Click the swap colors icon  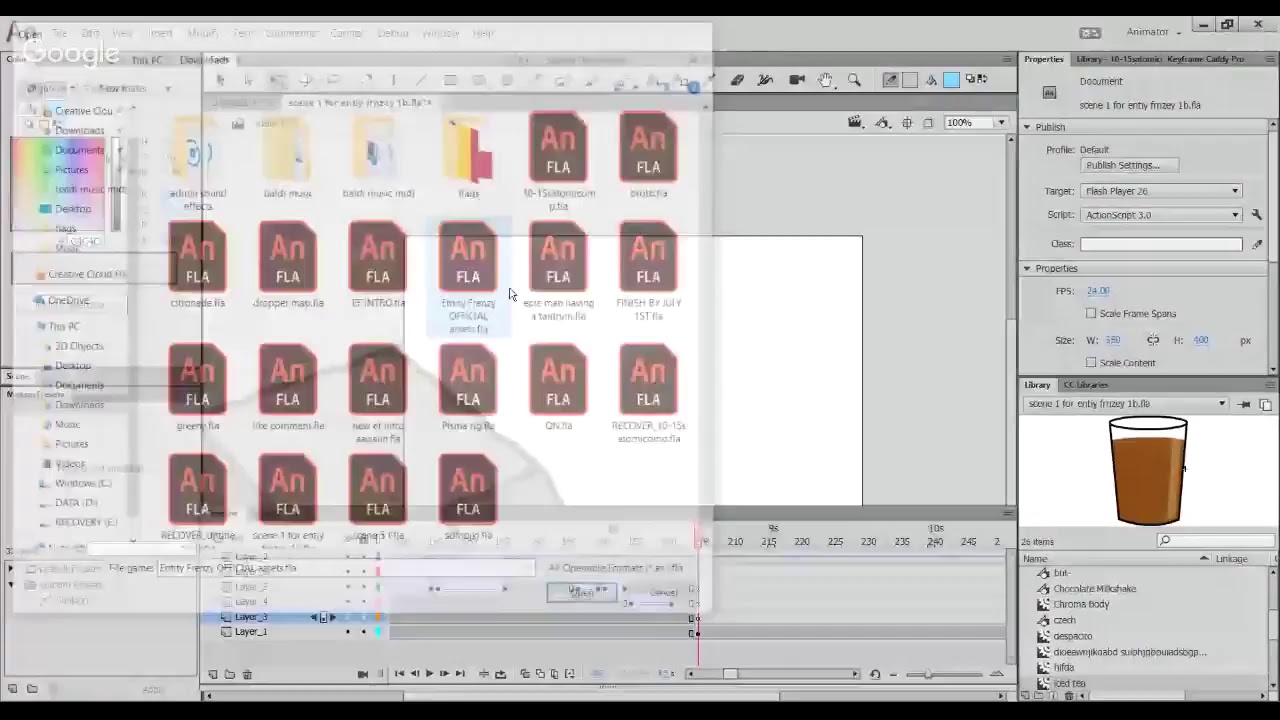981,80
